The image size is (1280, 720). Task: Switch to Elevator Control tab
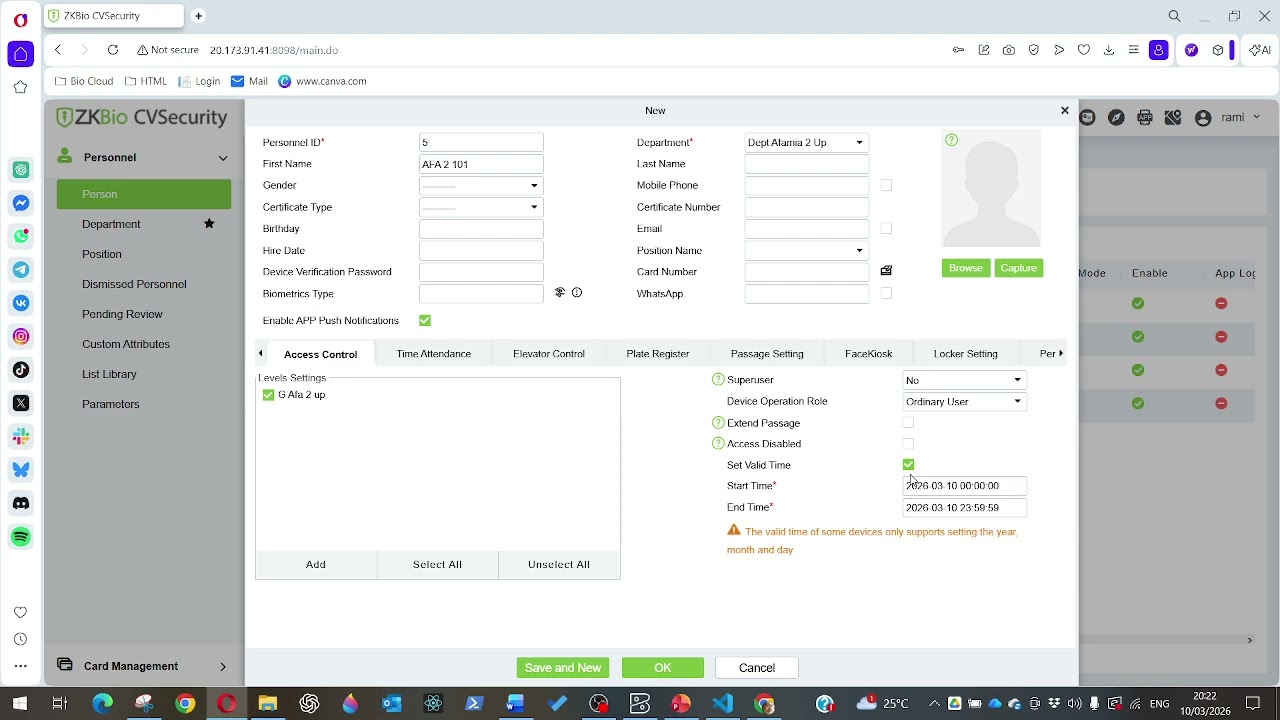549,354
